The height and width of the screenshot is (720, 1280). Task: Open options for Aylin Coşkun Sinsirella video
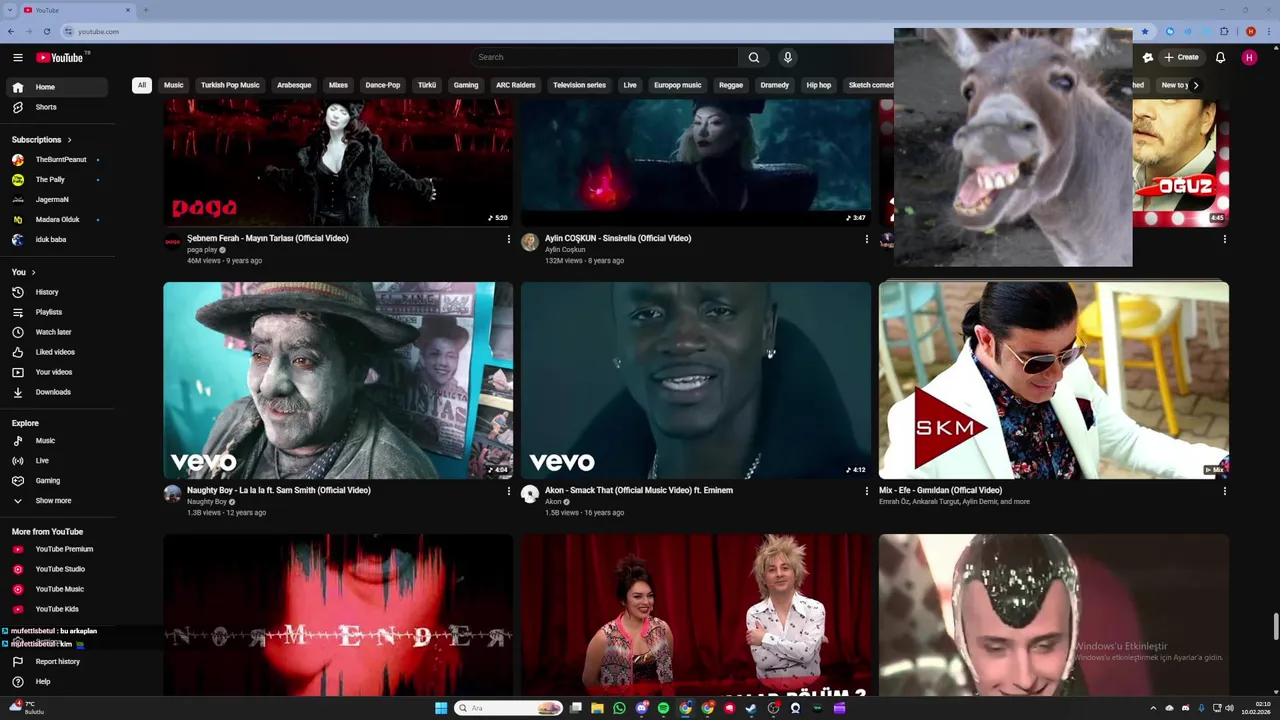point(866,239)
